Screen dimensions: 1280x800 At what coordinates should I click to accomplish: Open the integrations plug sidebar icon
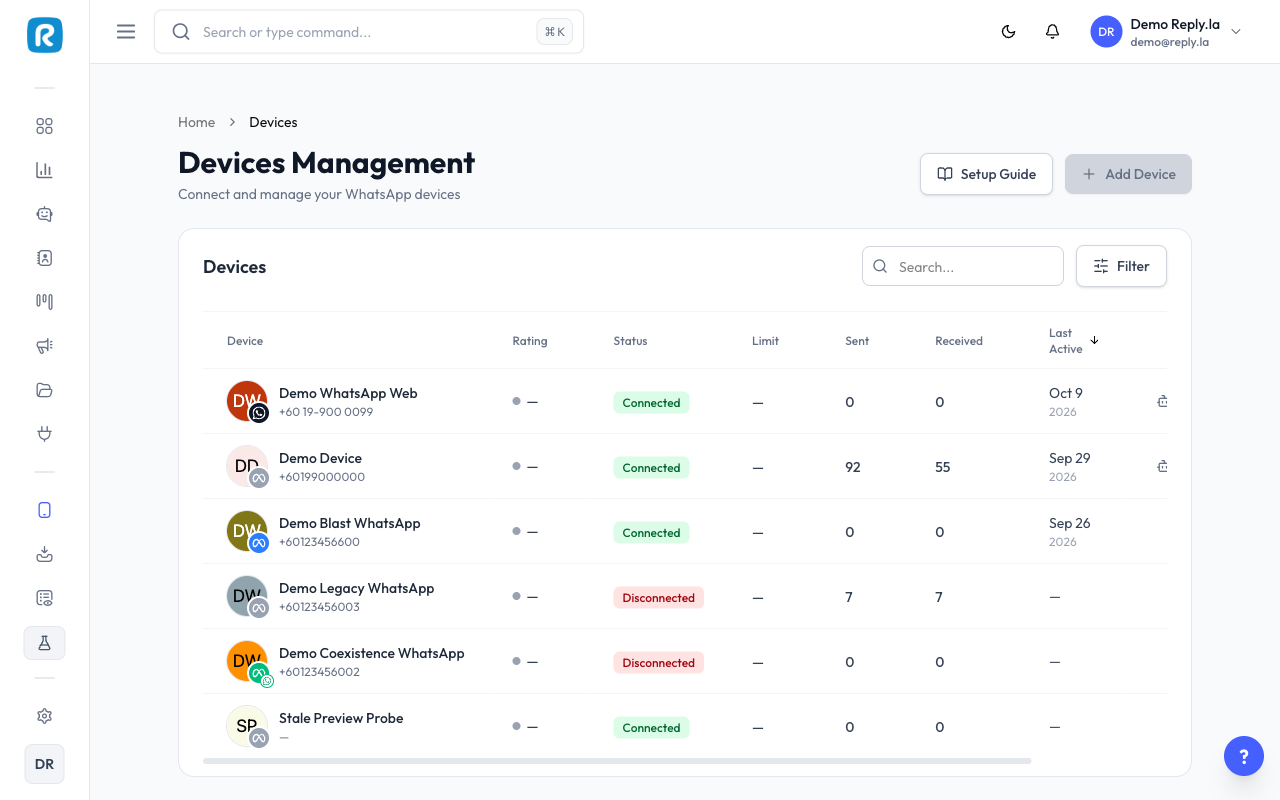click(x=44, y=434)
